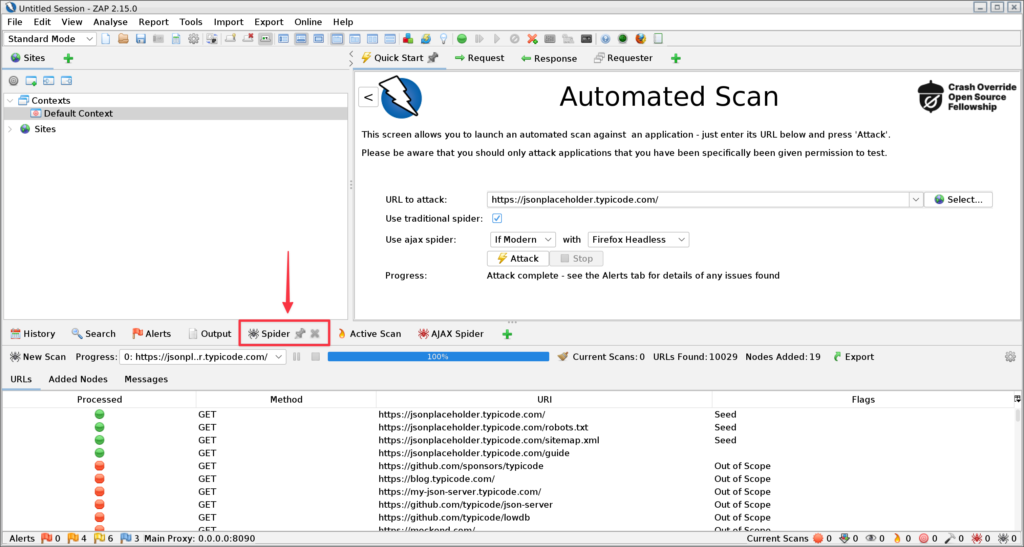Open Options via the toolbar gear icon
Screen dimensions: 1024x547
[x=193, y=39]
